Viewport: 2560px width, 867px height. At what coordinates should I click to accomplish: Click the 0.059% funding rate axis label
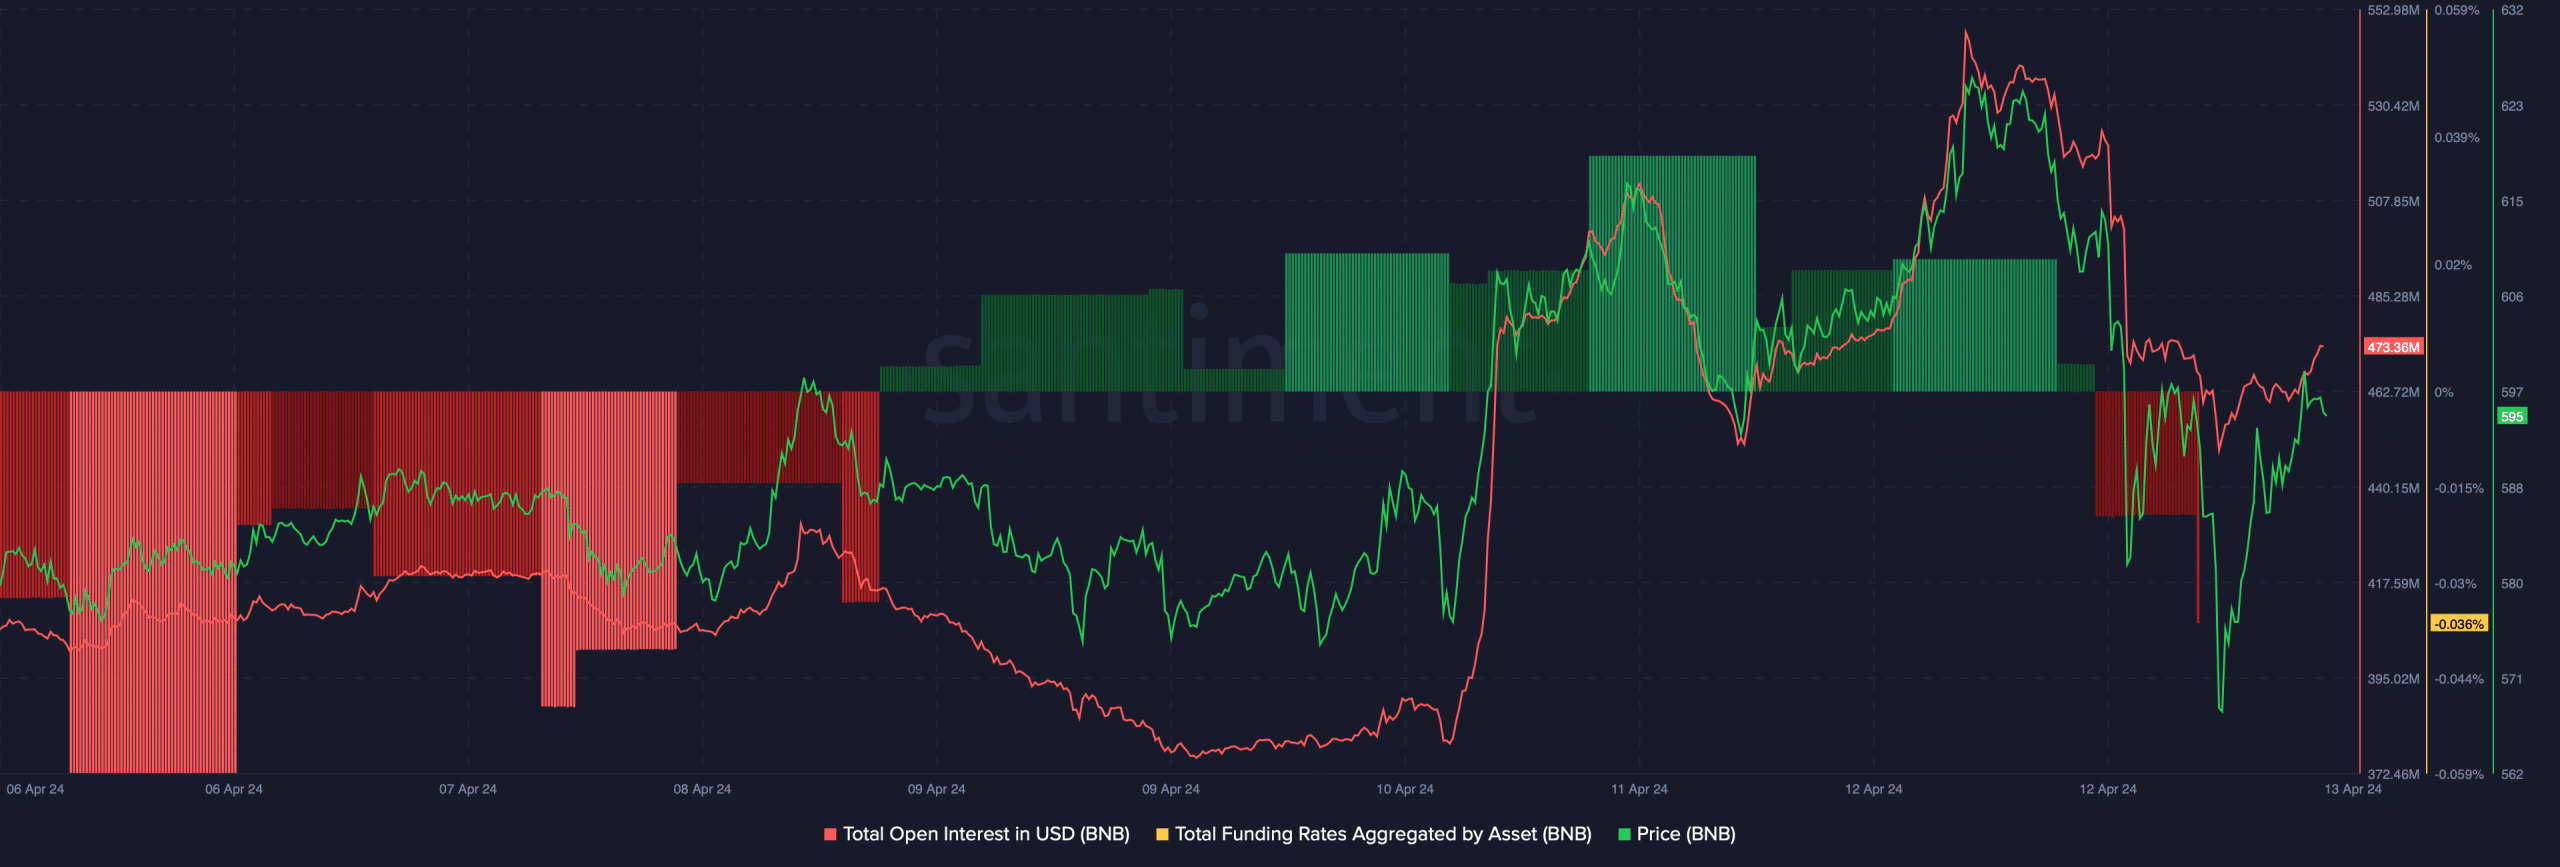pos(2457,11)
